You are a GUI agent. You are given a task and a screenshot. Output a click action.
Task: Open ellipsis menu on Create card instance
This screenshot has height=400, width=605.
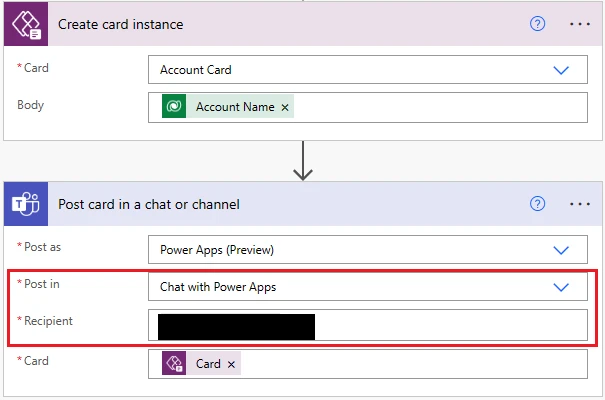point(580,24)
